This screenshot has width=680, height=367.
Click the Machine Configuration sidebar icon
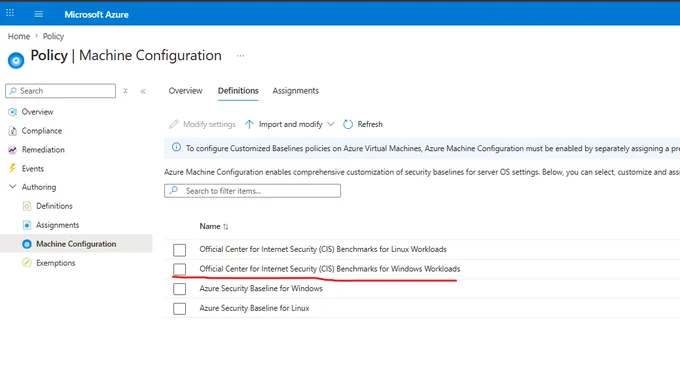(27, 244)
